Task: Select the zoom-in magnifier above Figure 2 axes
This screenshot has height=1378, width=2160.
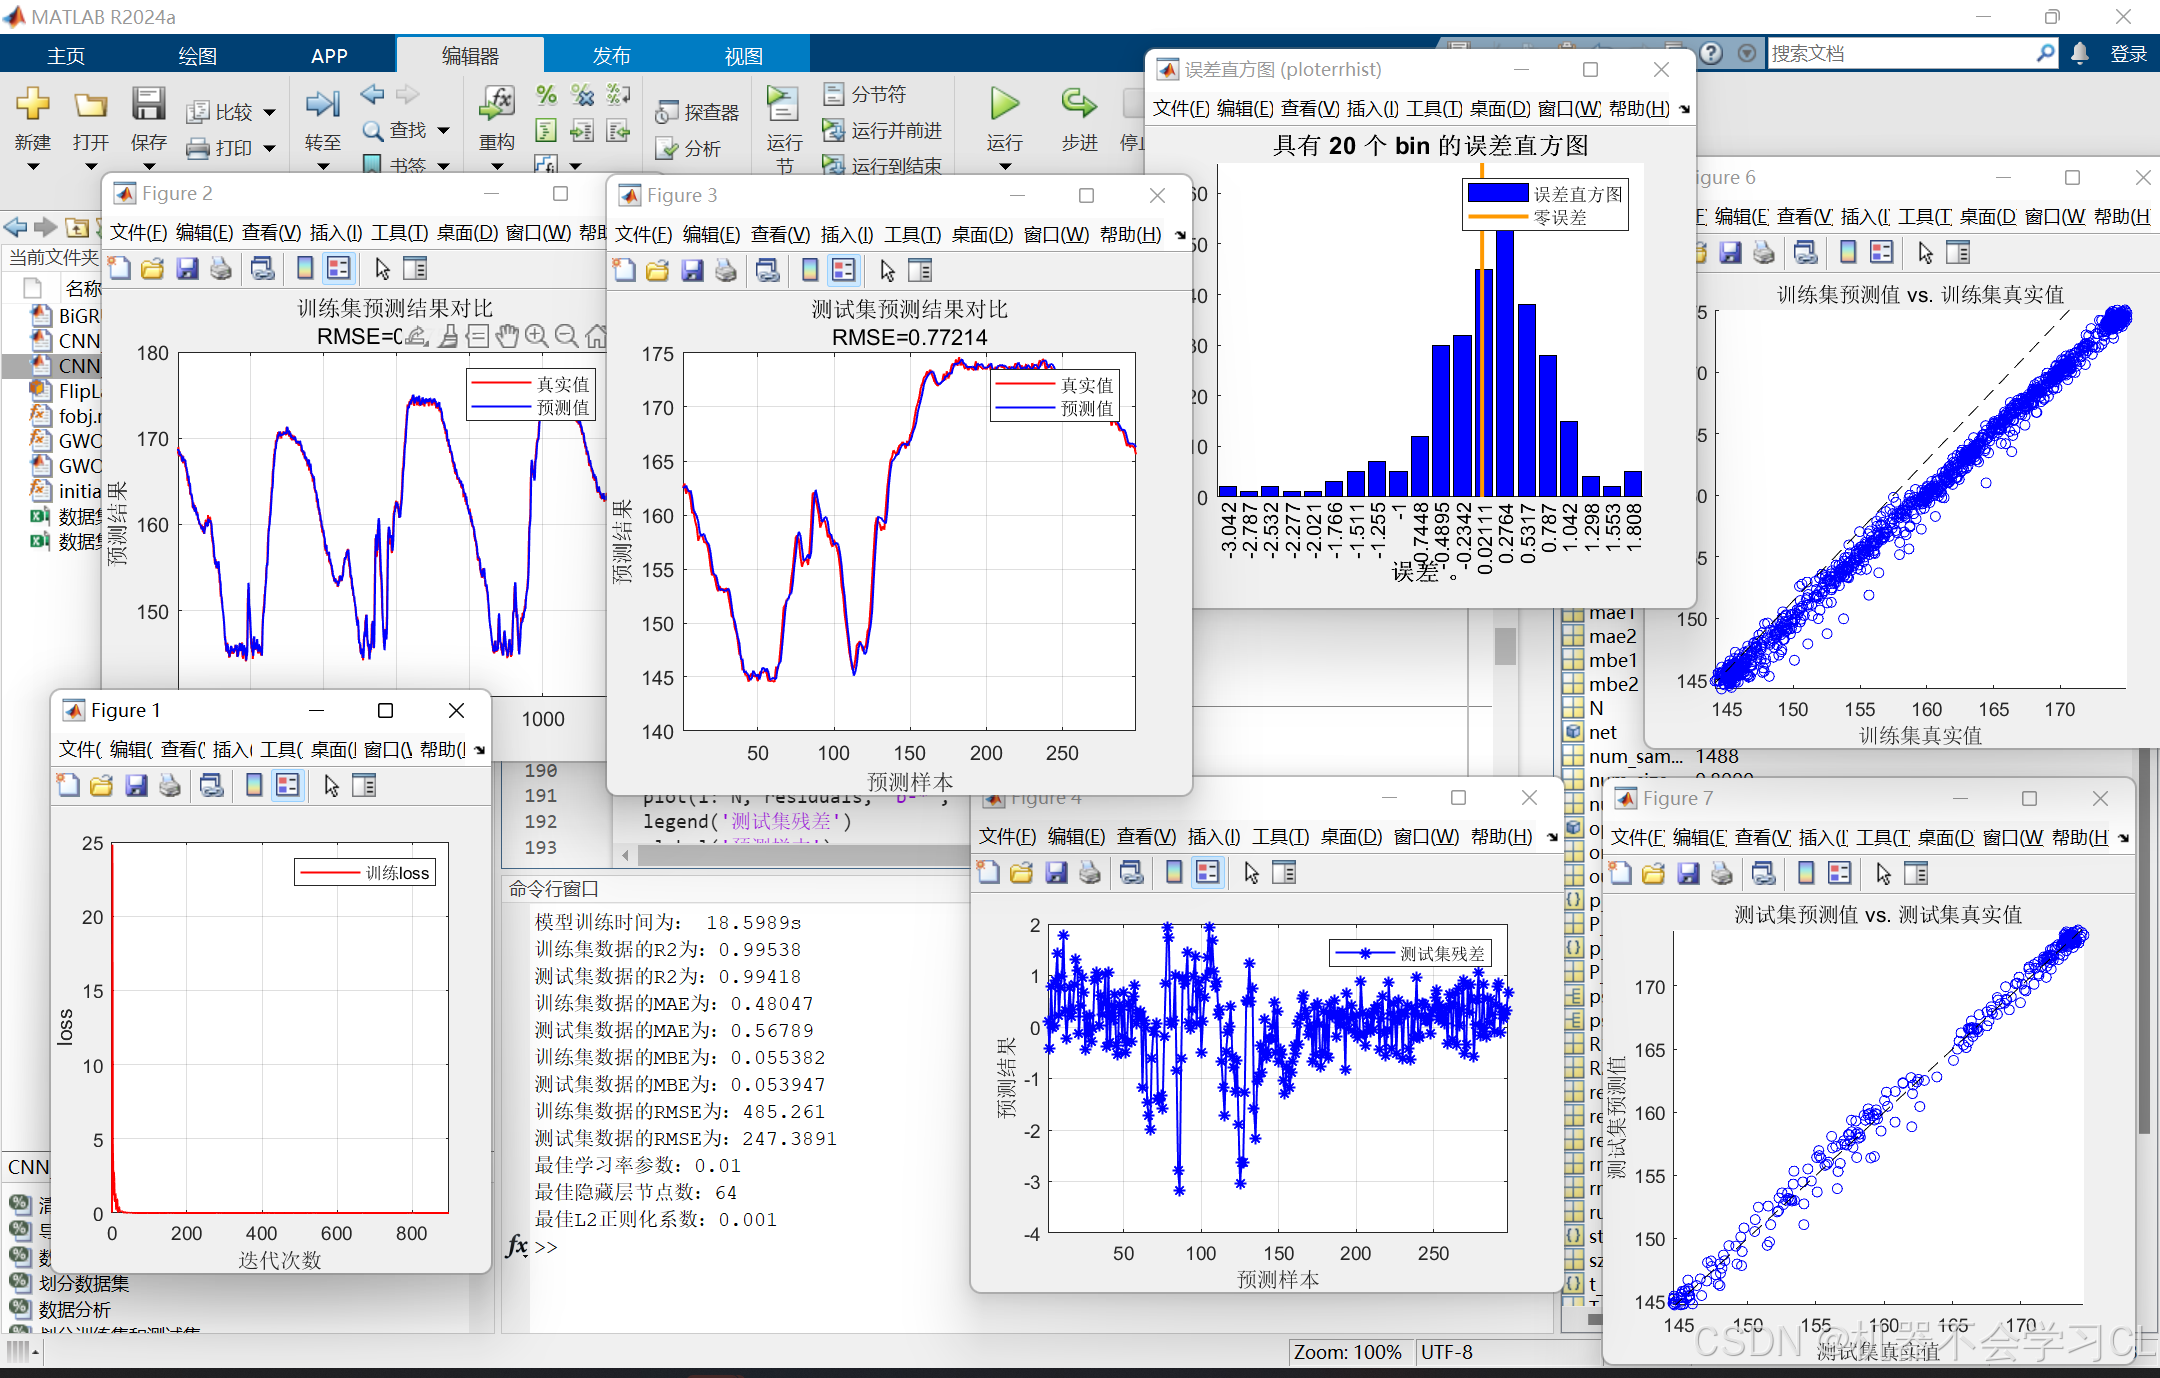Action: pos(536,336)
